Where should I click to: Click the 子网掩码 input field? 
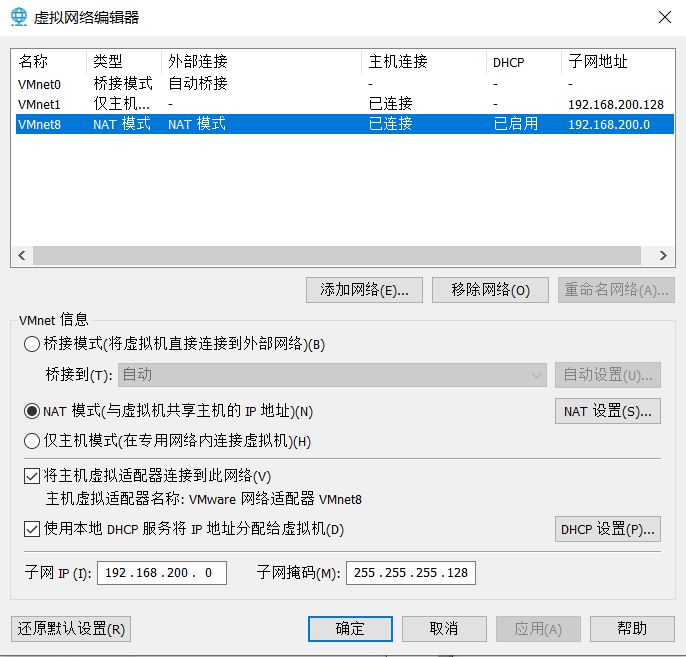411,573
